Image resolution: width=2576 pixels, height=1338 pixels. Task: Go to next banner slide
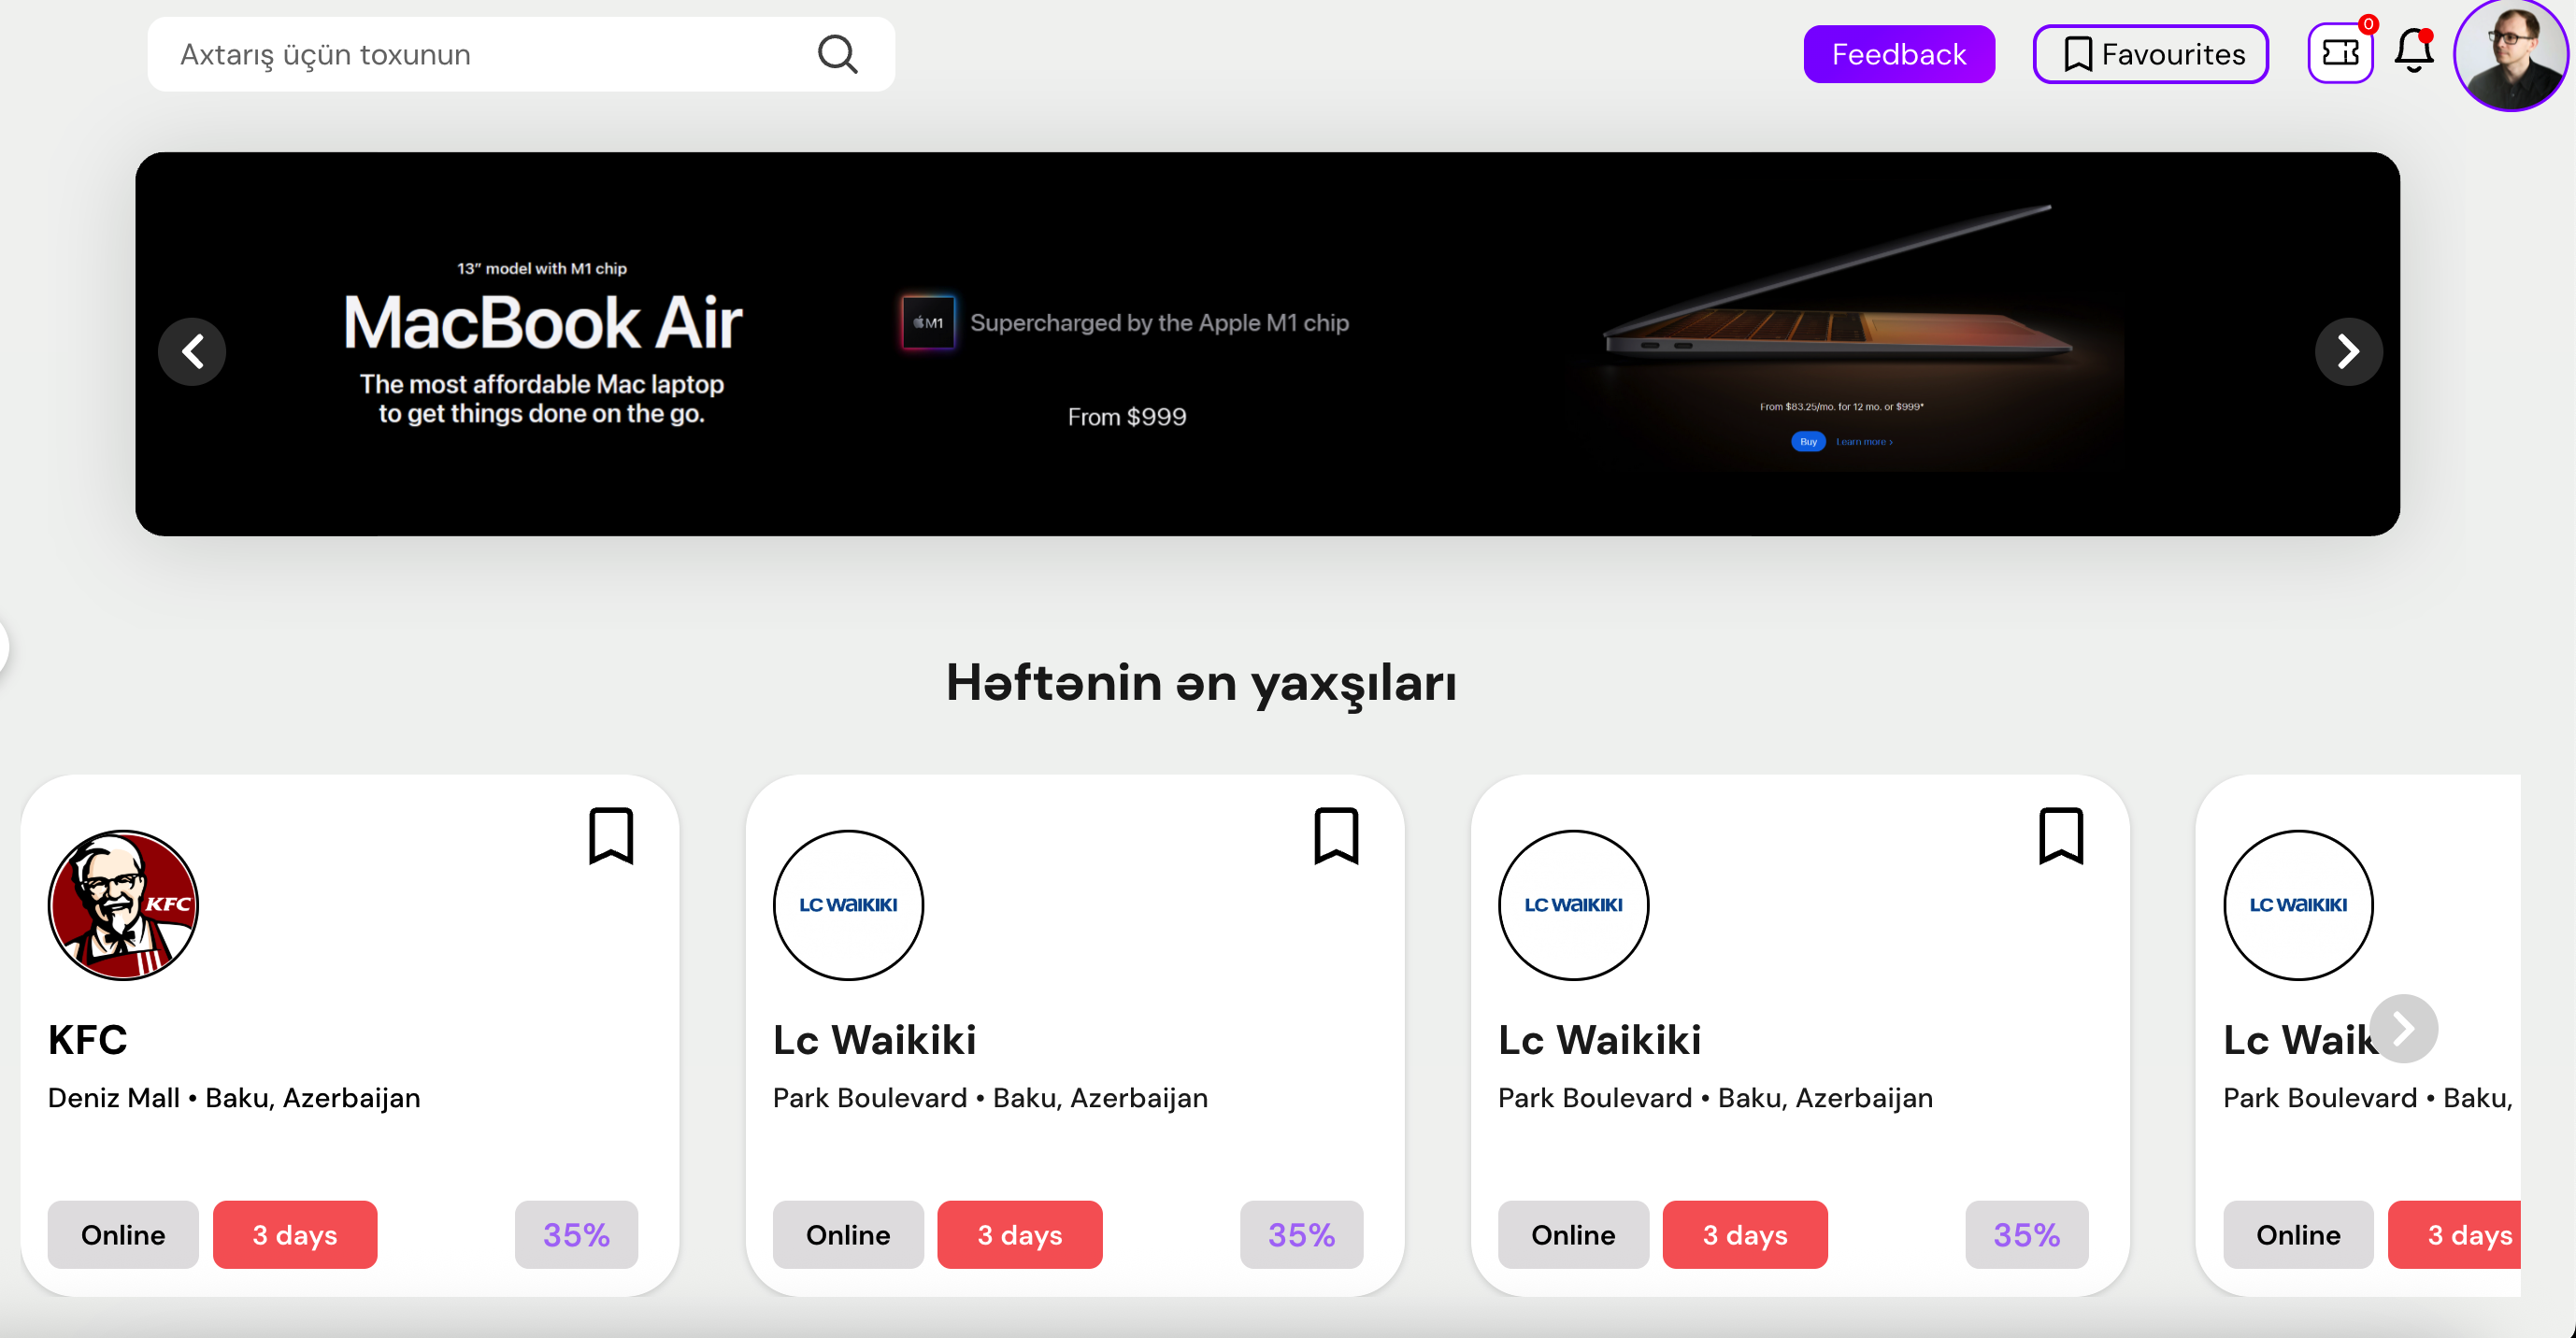2348,351
